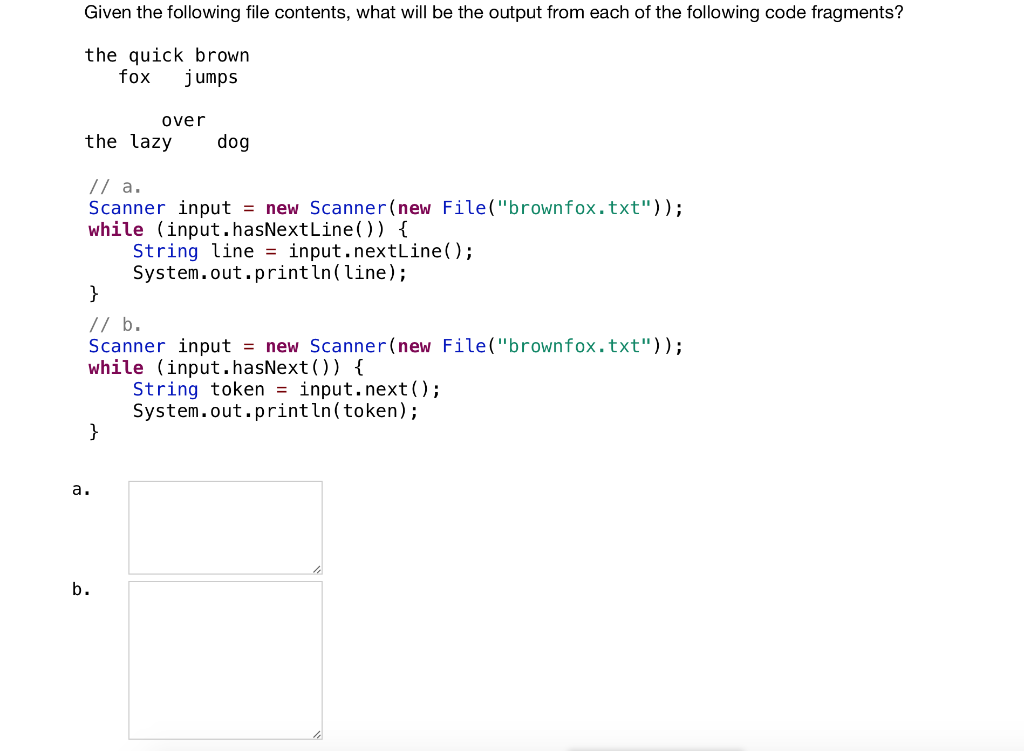Click the Scanner declaration line in fragment b
This screenshot has height=751, width=1024.
click(386, 346)
